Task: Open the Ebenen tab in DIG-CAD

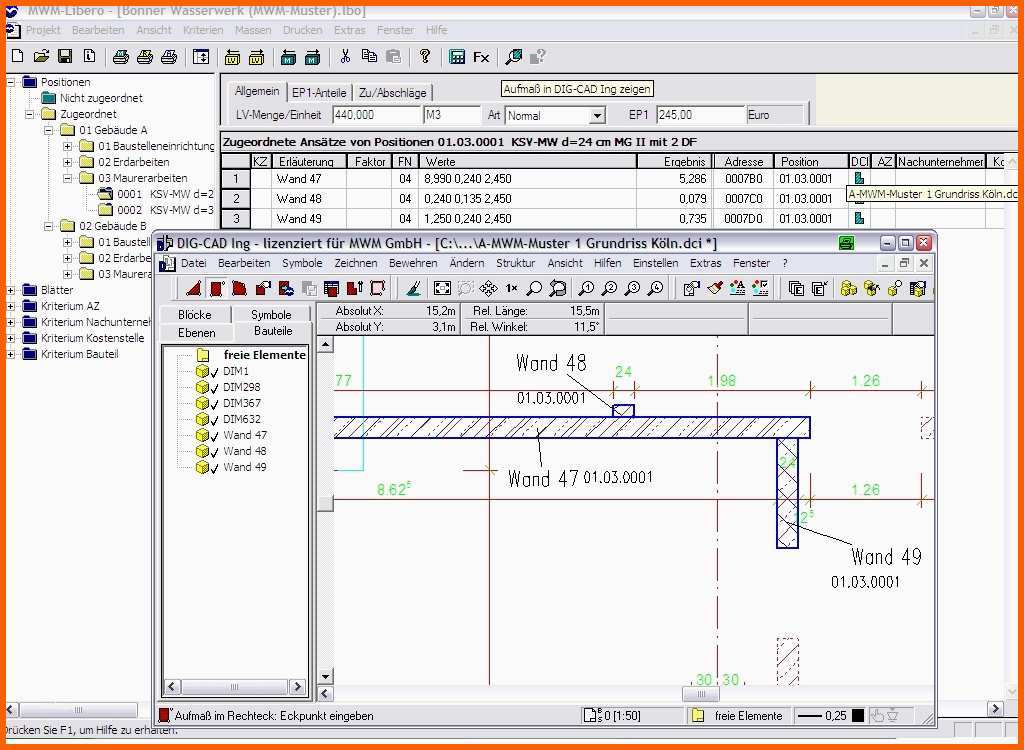Action: coord(197,333)
